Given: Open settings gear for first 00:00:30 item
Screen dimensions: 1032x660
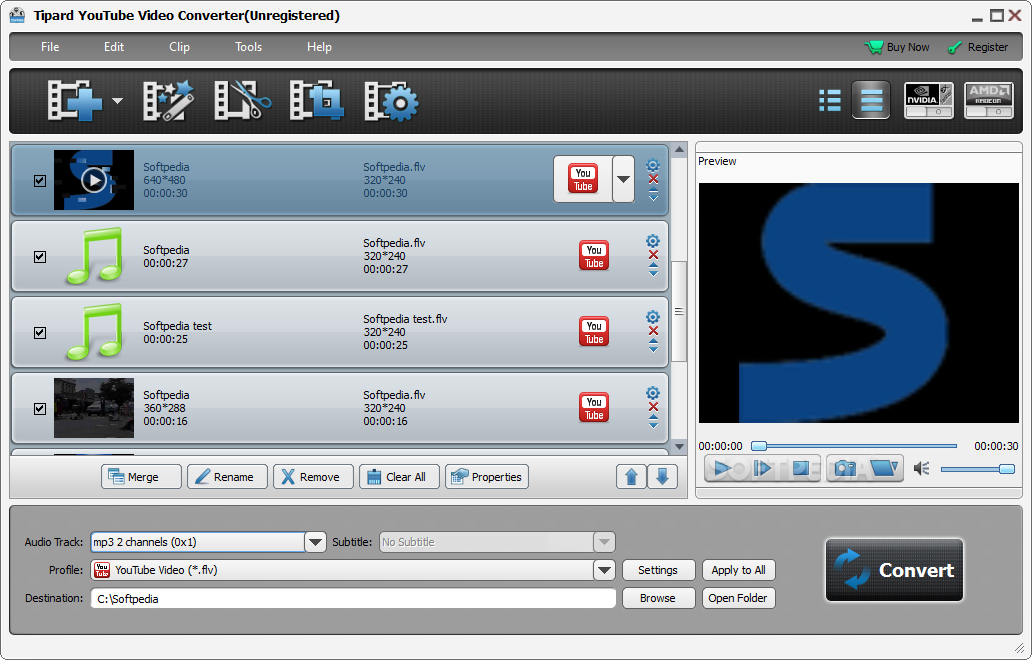Looking at the screenshot, I should pos(653,165).
